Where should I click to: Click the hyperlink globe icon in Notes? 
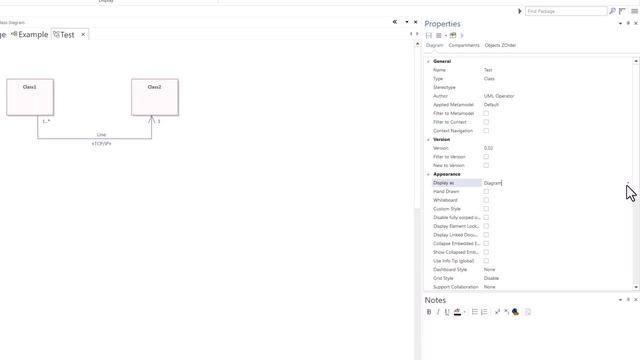(x=516, y=312)
